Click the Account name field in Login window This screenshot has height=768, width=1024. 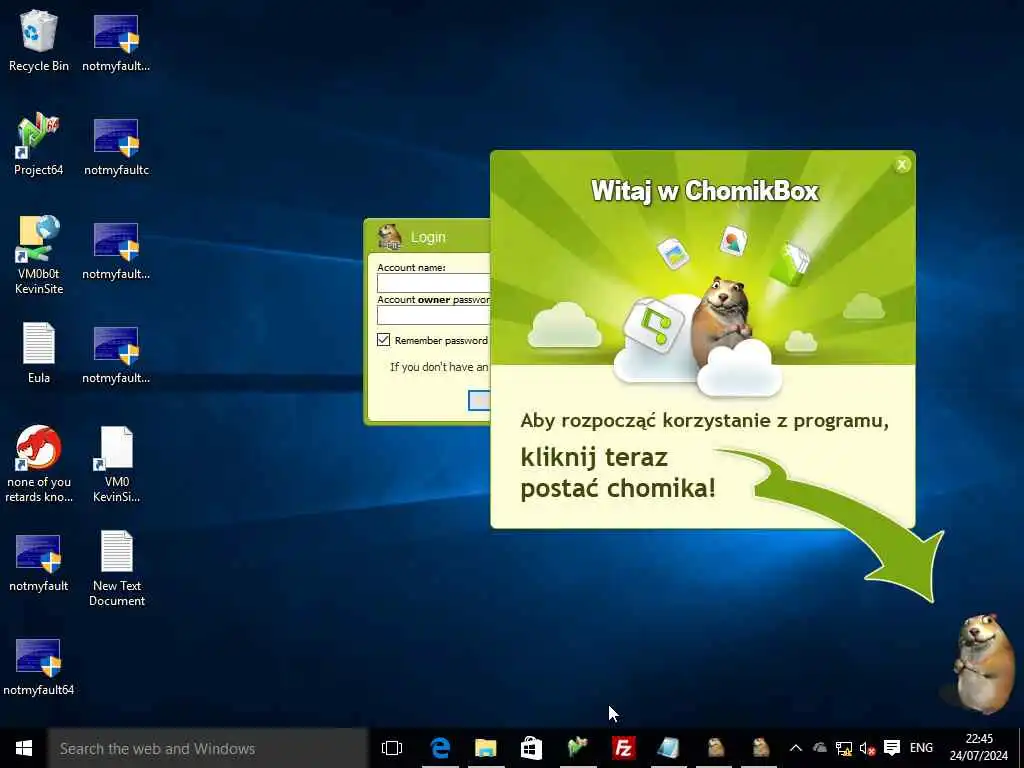pyautogui.click(x=433, y=283)
